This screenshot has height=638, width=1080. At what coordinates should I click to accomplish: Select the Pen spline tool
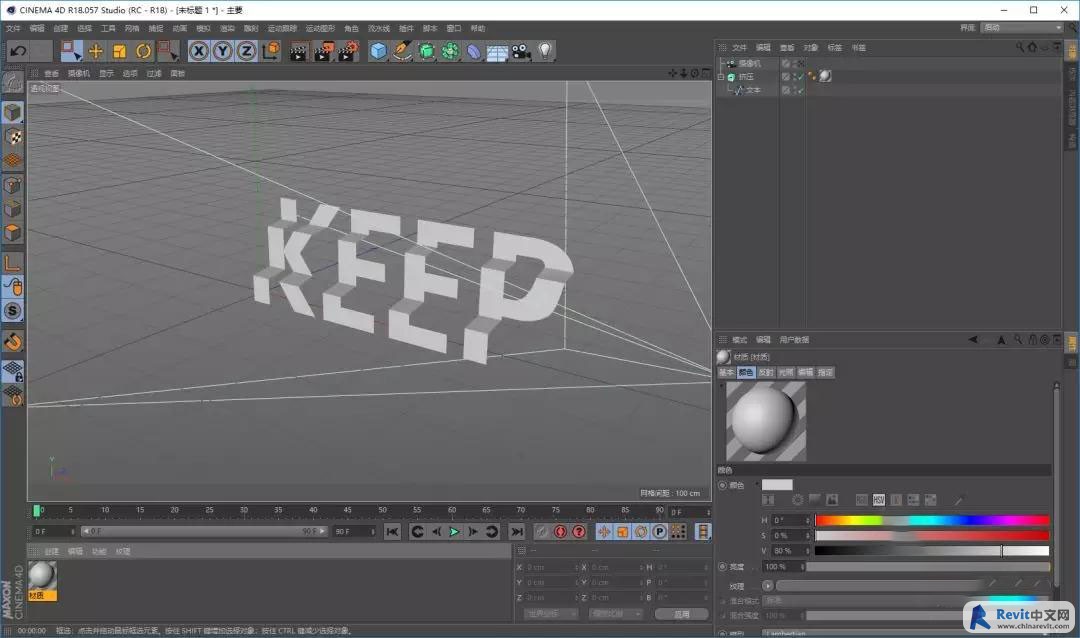click(402, 52)
